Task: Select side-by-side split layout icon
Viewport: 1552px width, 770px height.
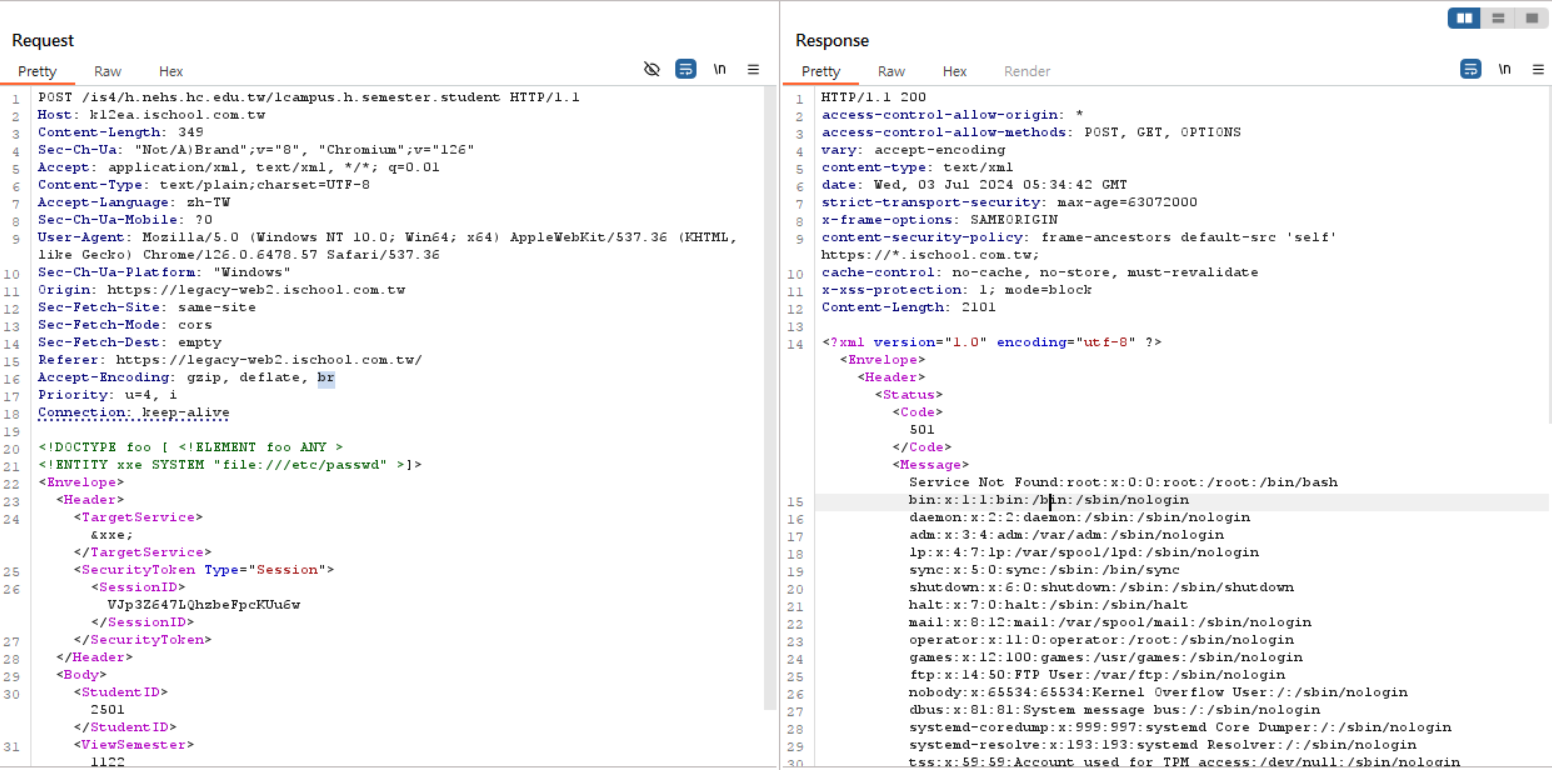Action: (x=1465, y=18)
